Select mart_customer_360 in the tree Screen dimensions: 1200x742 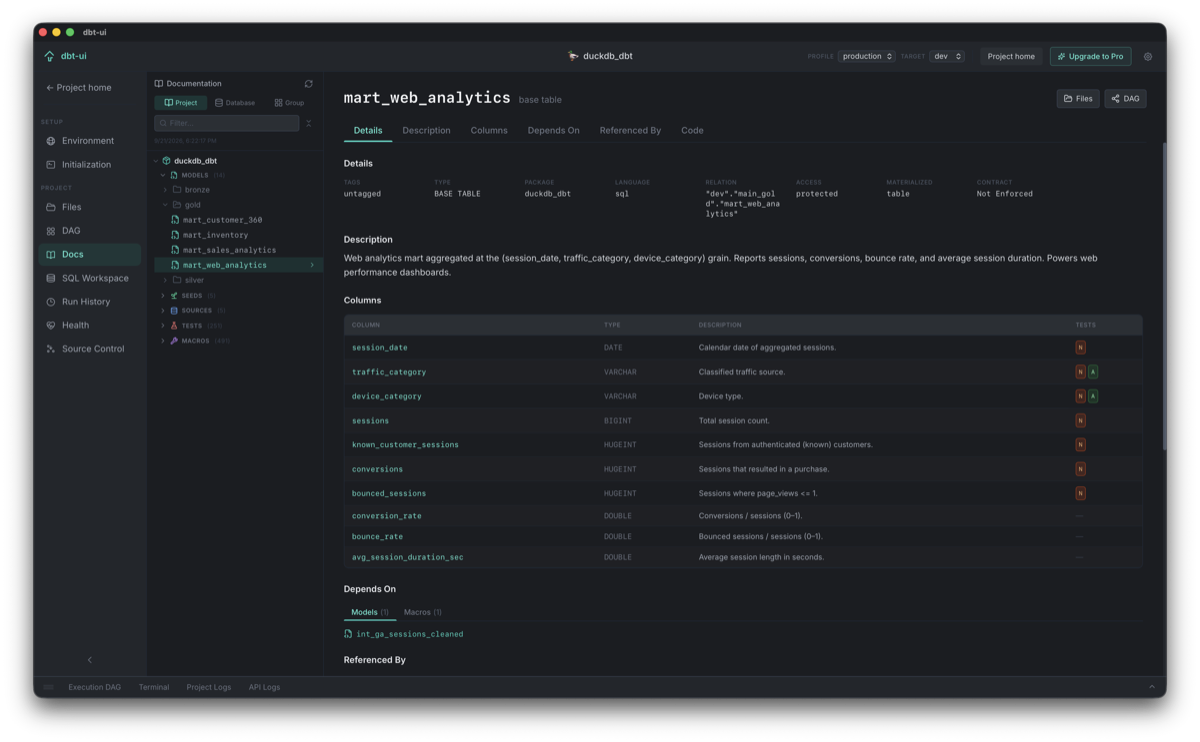point(222,220)
